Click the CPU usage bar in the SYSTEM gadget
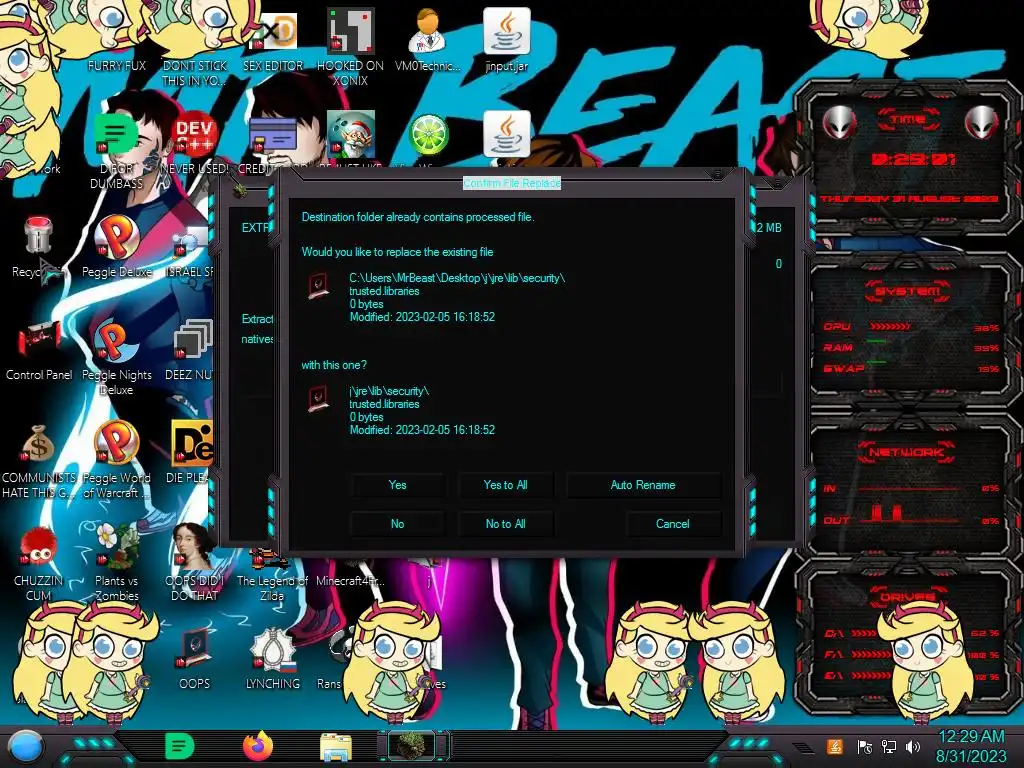 point(890,326)
